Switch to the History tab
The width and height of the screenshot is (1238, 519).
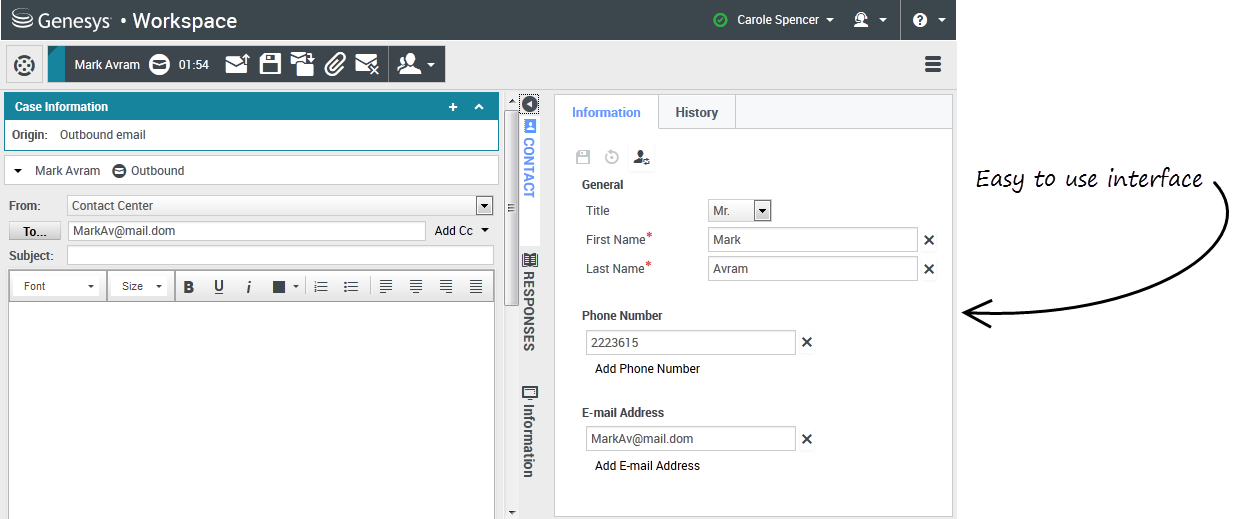[696, 112]
